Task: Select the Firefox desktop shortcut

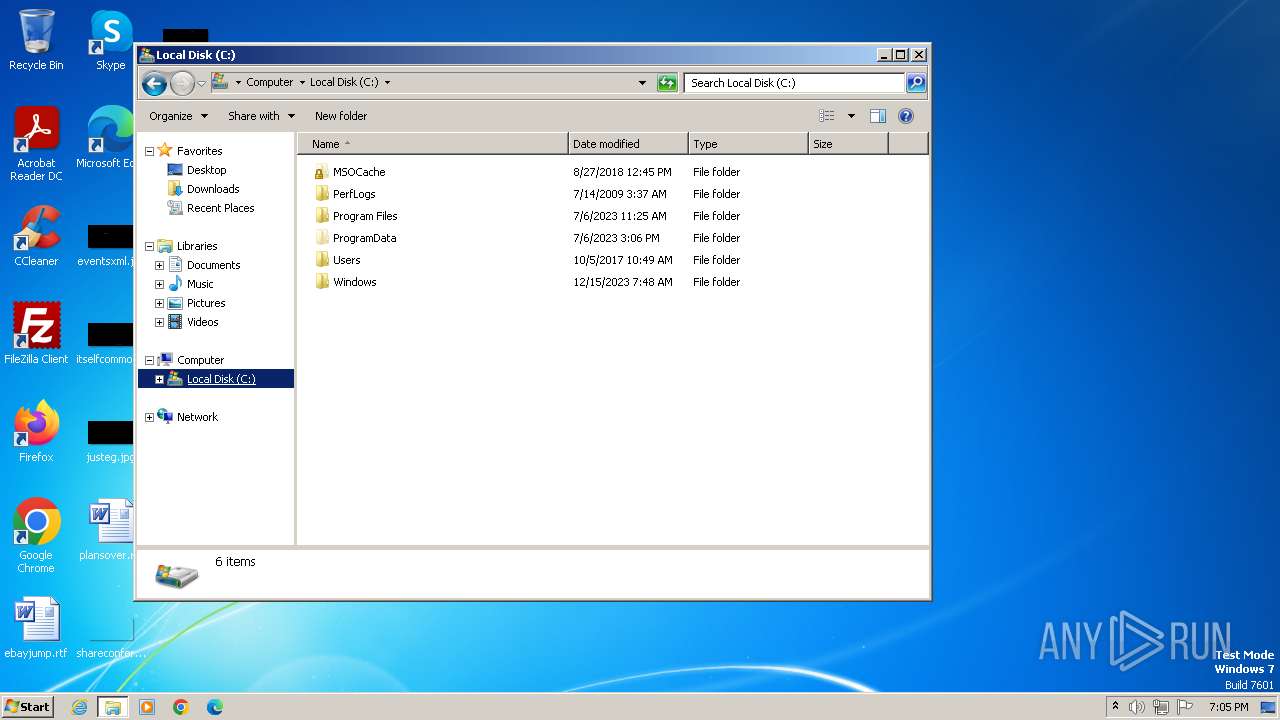Action: (x=36, y=431)
